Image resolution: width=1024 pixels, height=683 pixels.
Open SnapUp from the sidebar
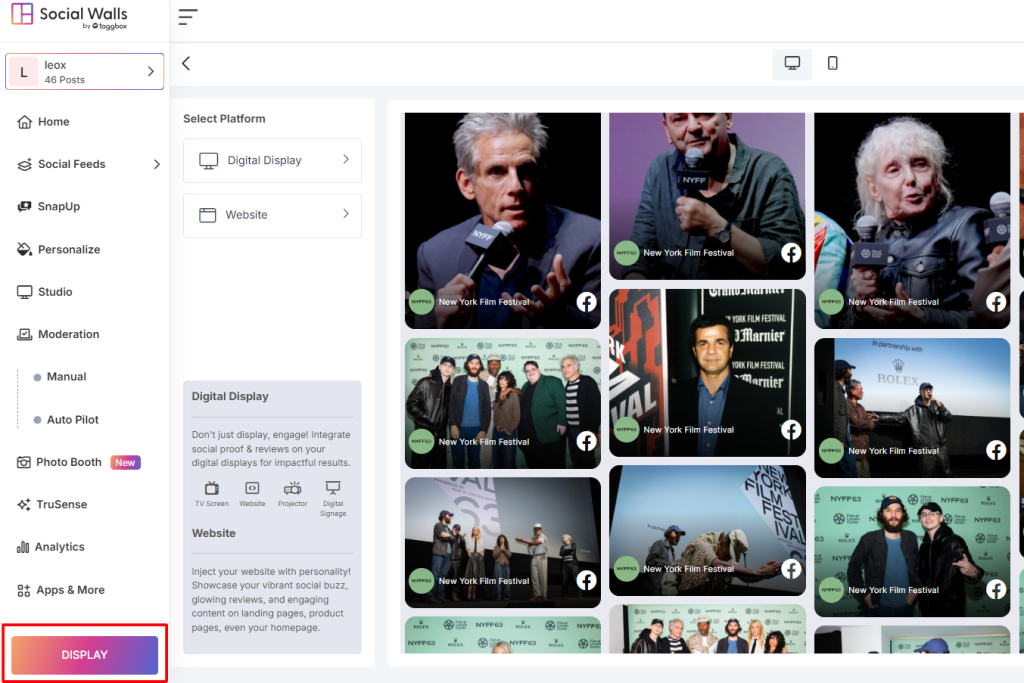(58, 207)
